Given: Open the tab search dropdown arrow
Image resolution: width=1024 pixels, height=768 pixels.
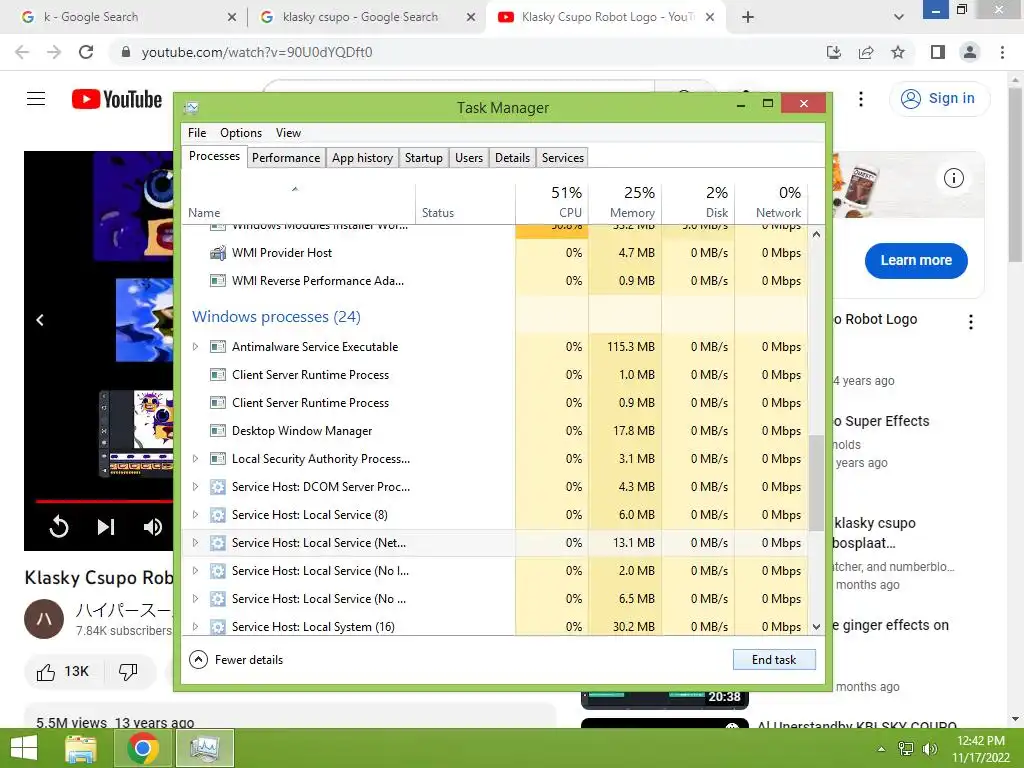Looking at the screenshot, I should [x=899, y=17].
